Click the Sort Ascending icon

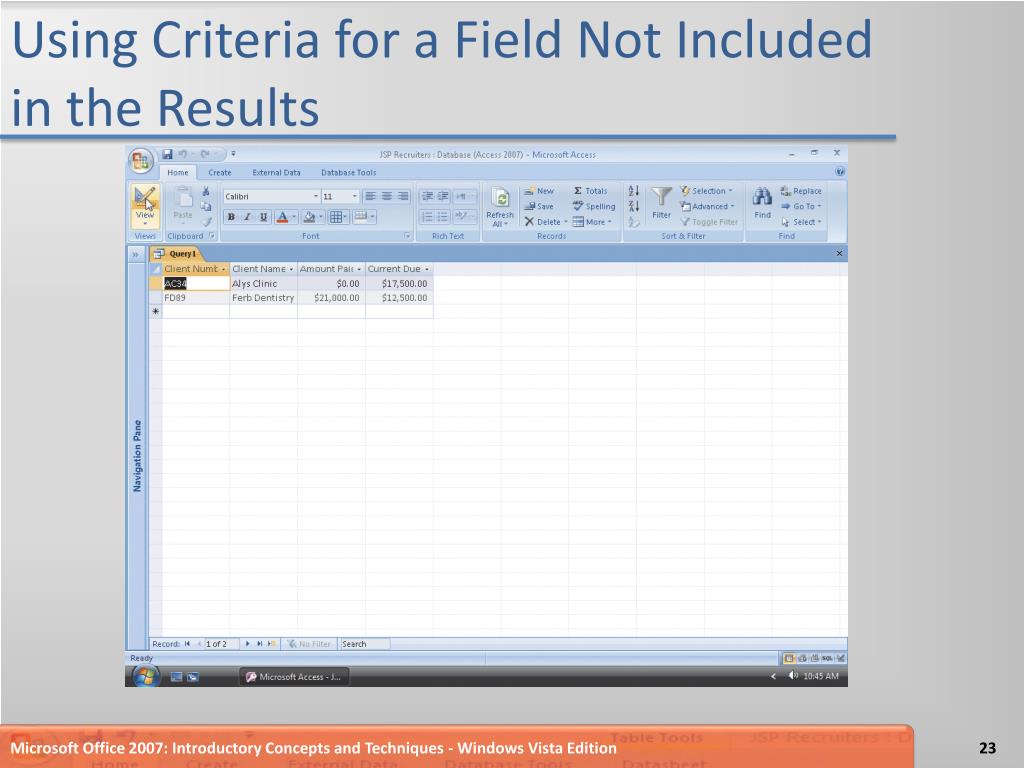[x=633, y=191]
